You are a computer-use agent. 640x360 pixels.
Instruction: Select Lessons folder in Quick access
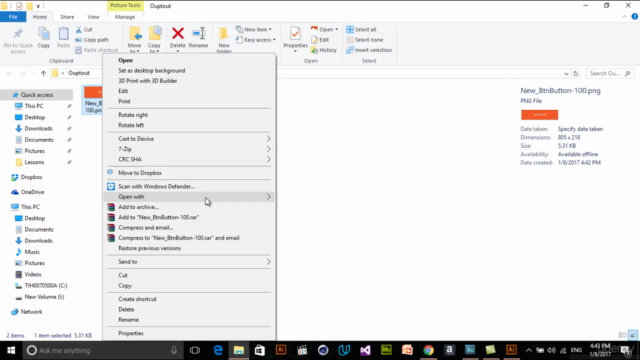pyautogui.click(x=34, y=162)
